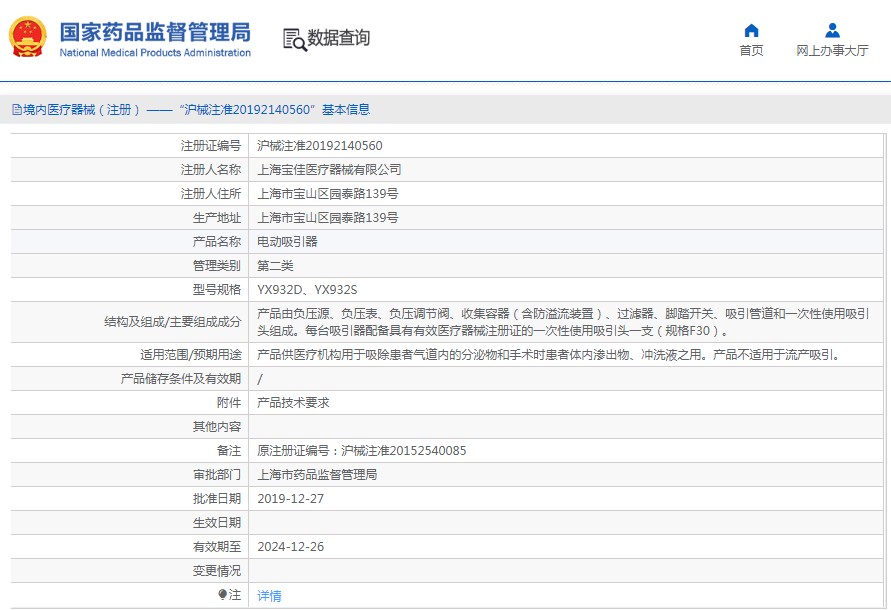
Task: Click the home icon above 首页
Action: [751, 30]
